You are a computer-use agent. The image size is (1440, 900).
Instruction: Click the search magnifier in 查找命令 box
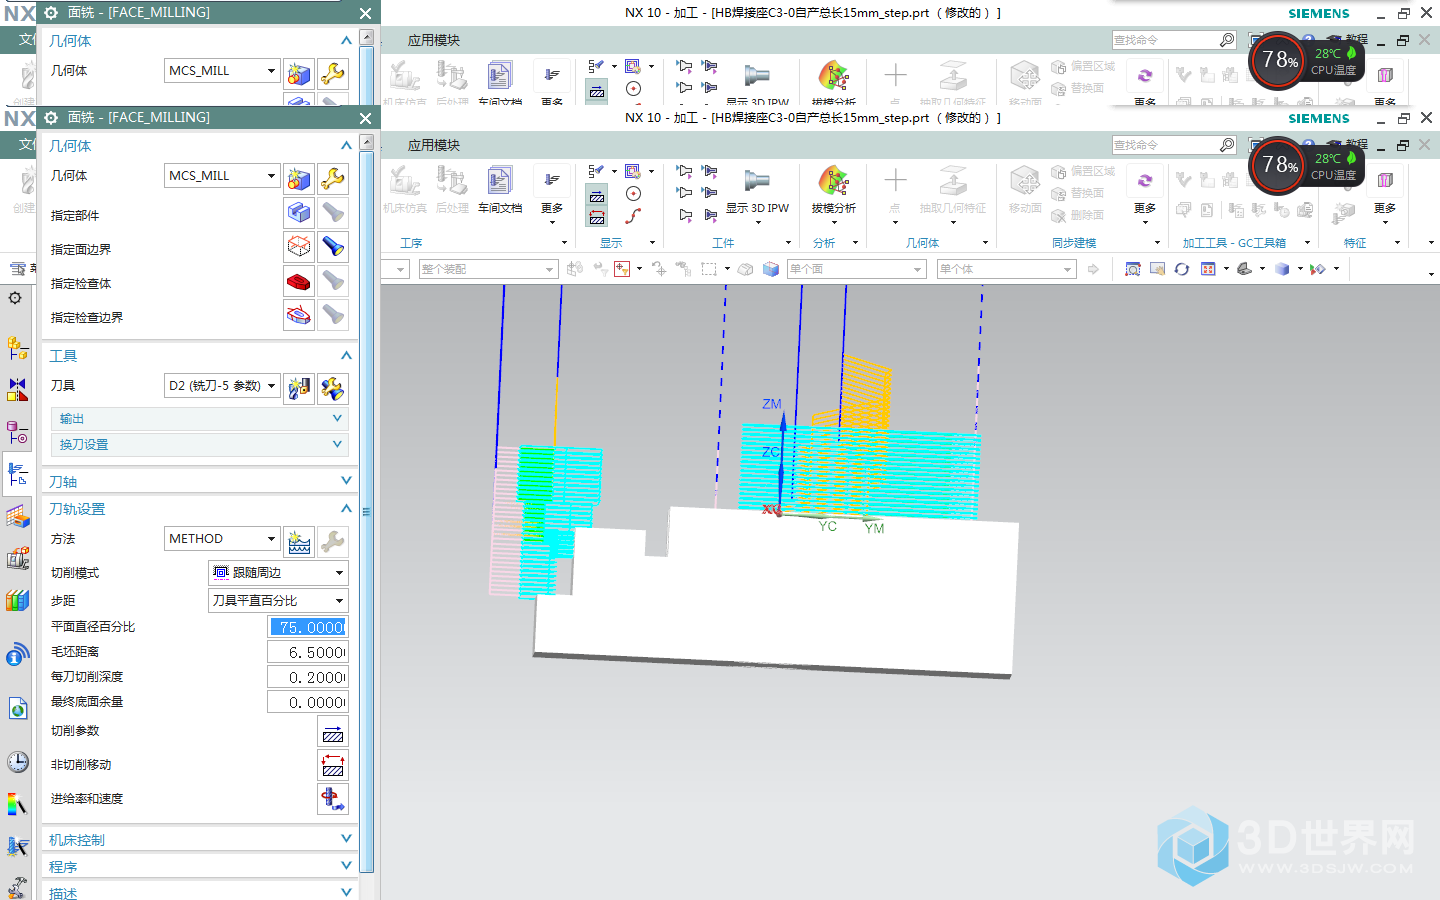click(x=1227, y=145)
